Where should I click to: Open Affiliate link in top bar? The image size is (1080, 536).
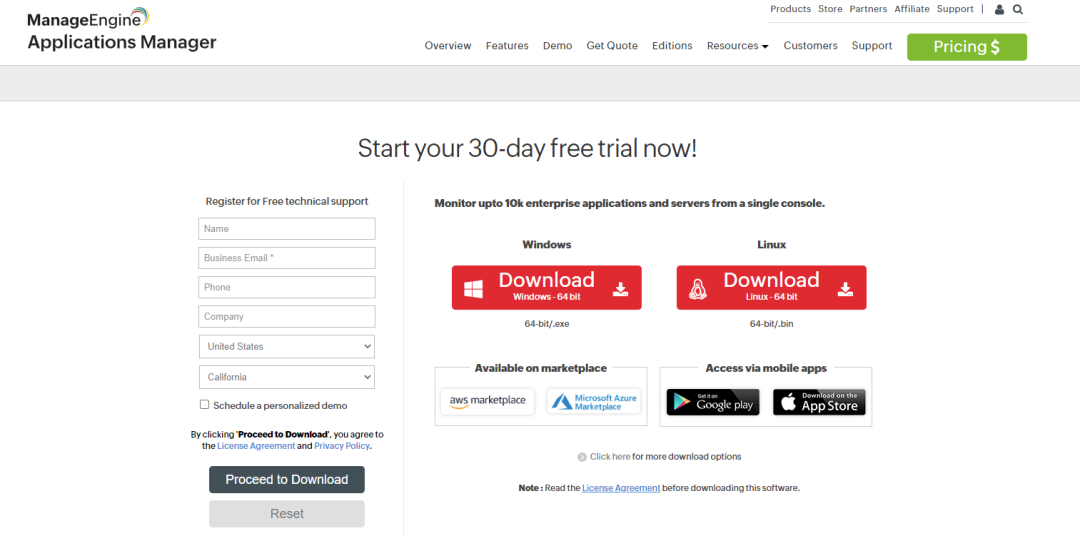coord(912,9)
